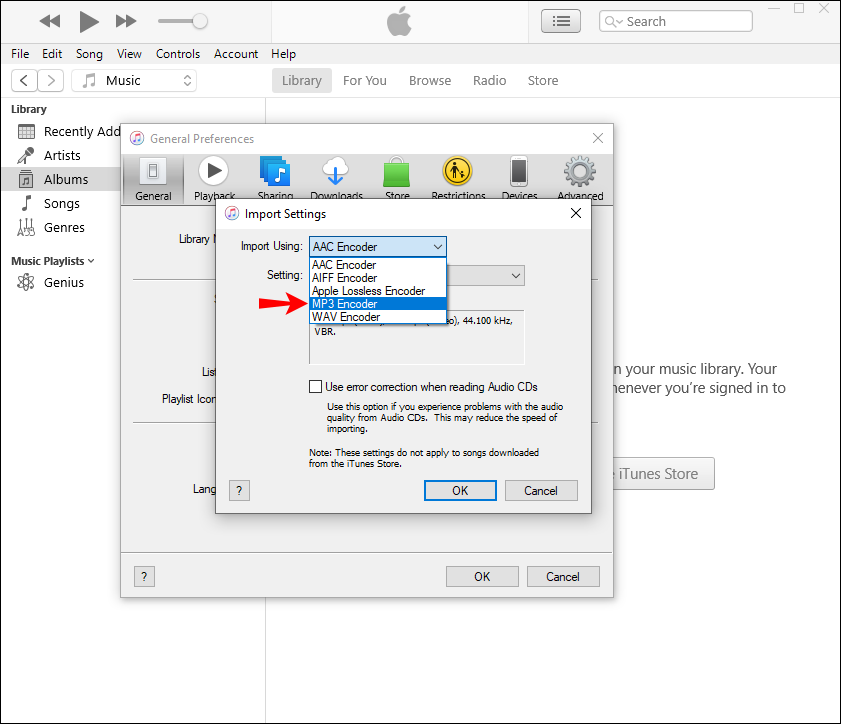
Task: Select Songs in the sidebar
Action: 62,204
